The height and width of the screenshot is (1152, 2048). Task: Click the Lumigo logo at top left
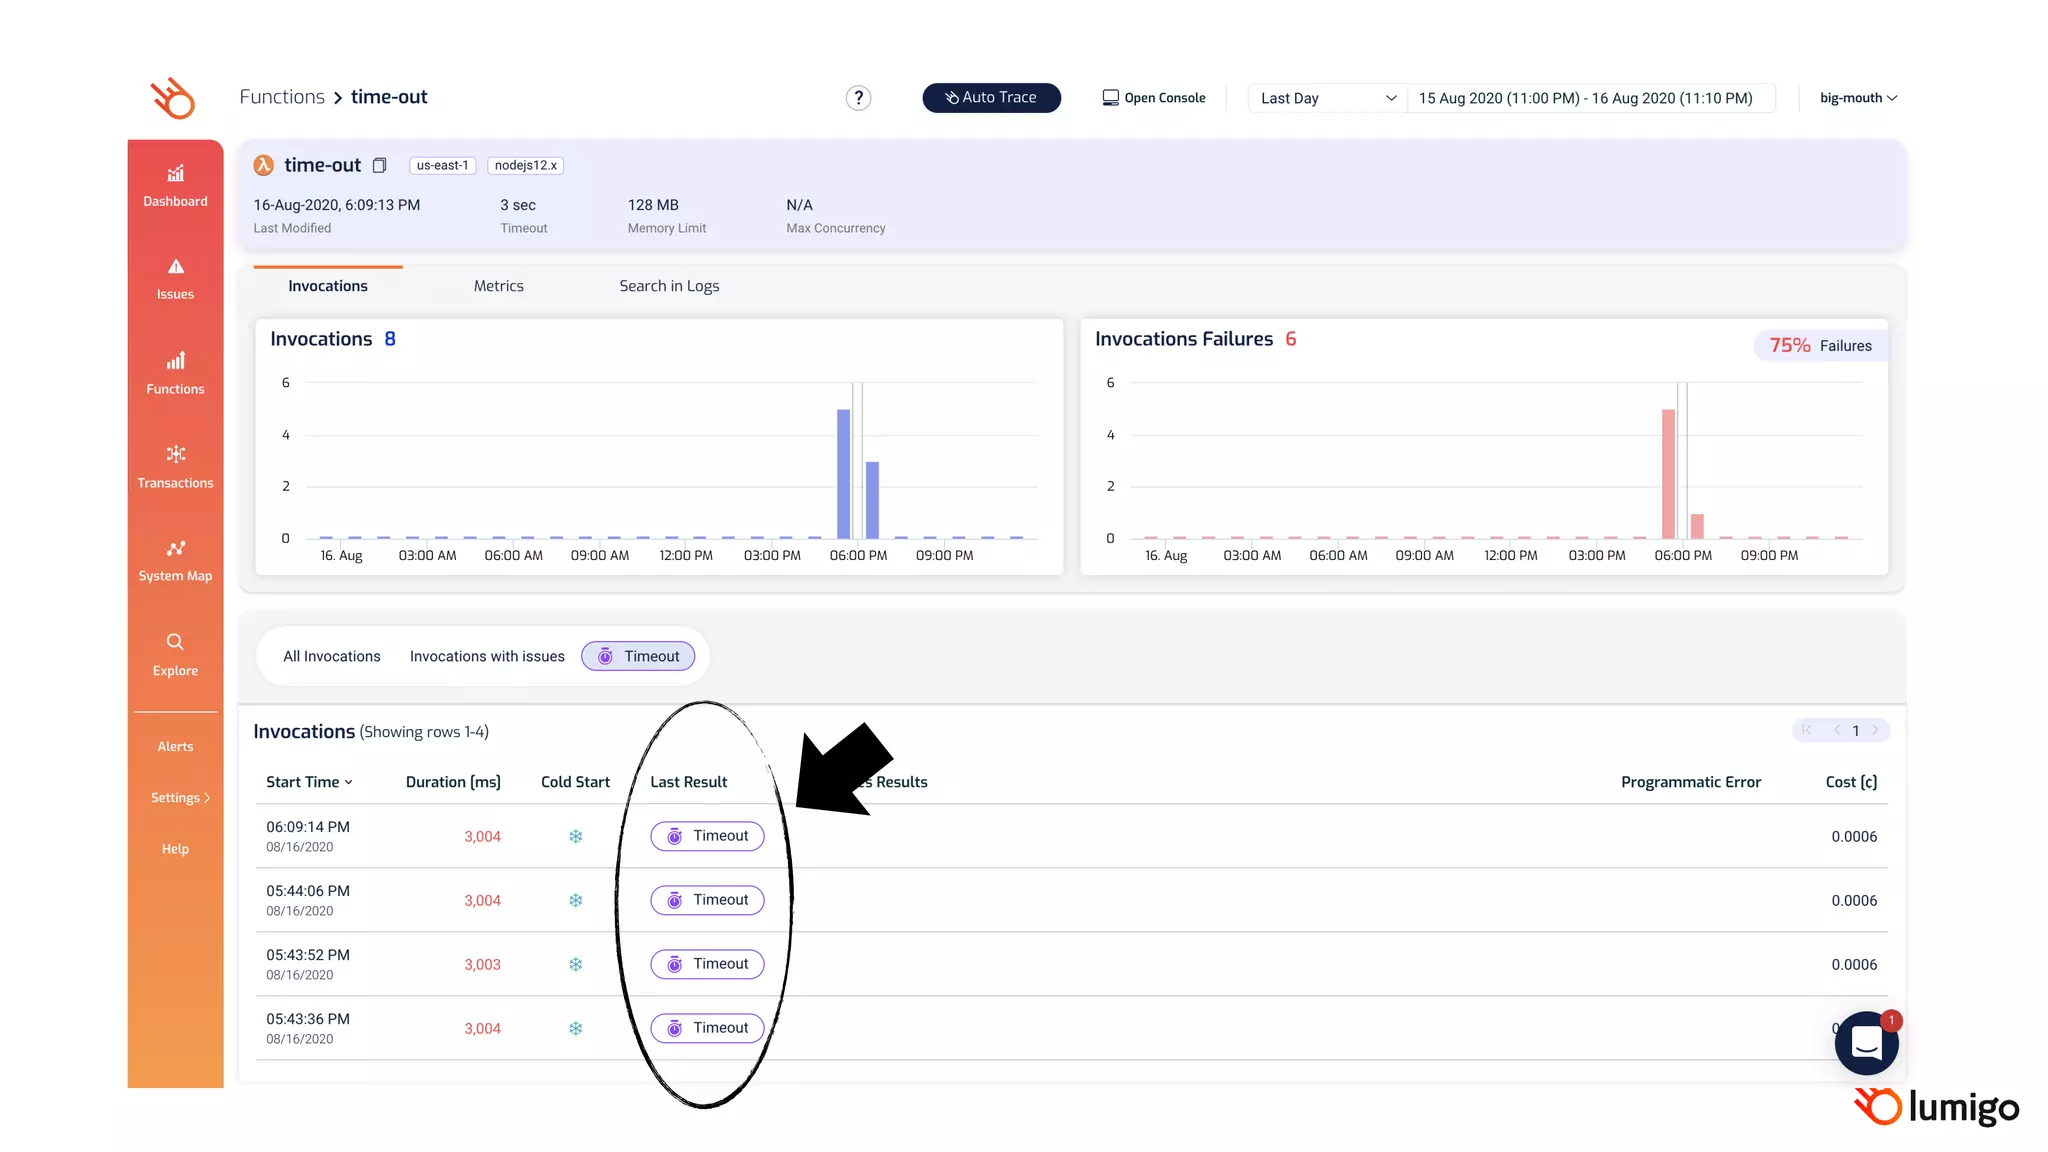click(173, 98)
